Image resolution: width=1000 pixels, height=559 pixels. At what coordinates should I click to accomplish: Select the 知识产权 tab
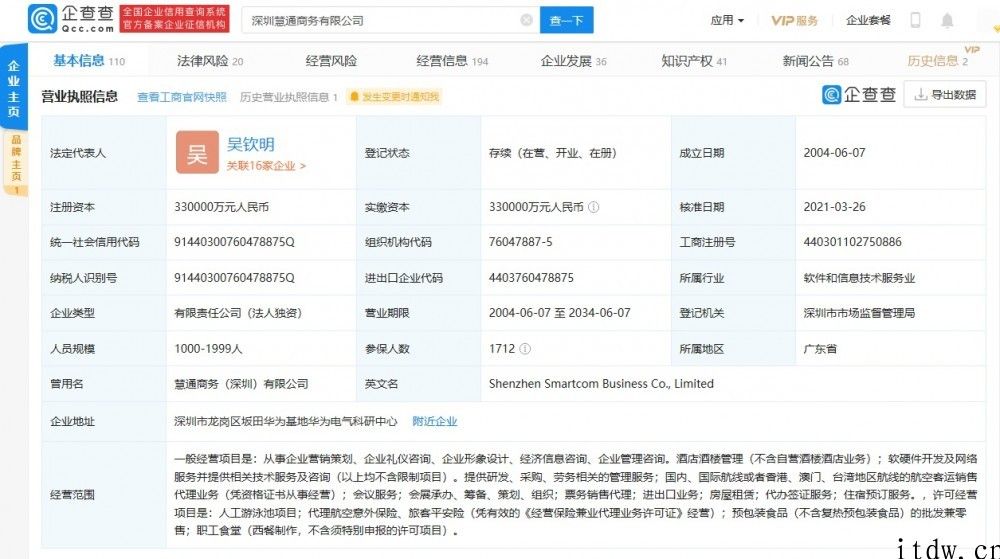(x=694, y=61)
